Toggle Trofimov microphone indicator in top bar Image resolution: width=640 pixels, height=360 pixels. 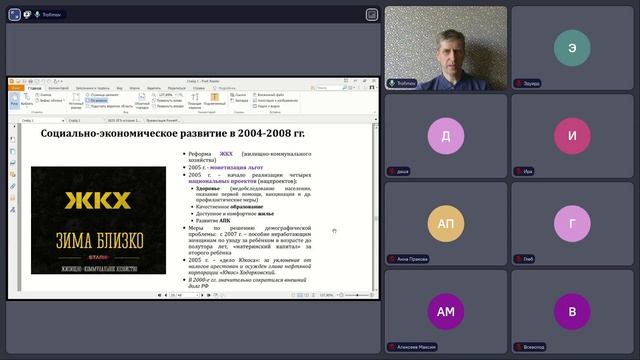pyautogui.click(x=38, y=15)
